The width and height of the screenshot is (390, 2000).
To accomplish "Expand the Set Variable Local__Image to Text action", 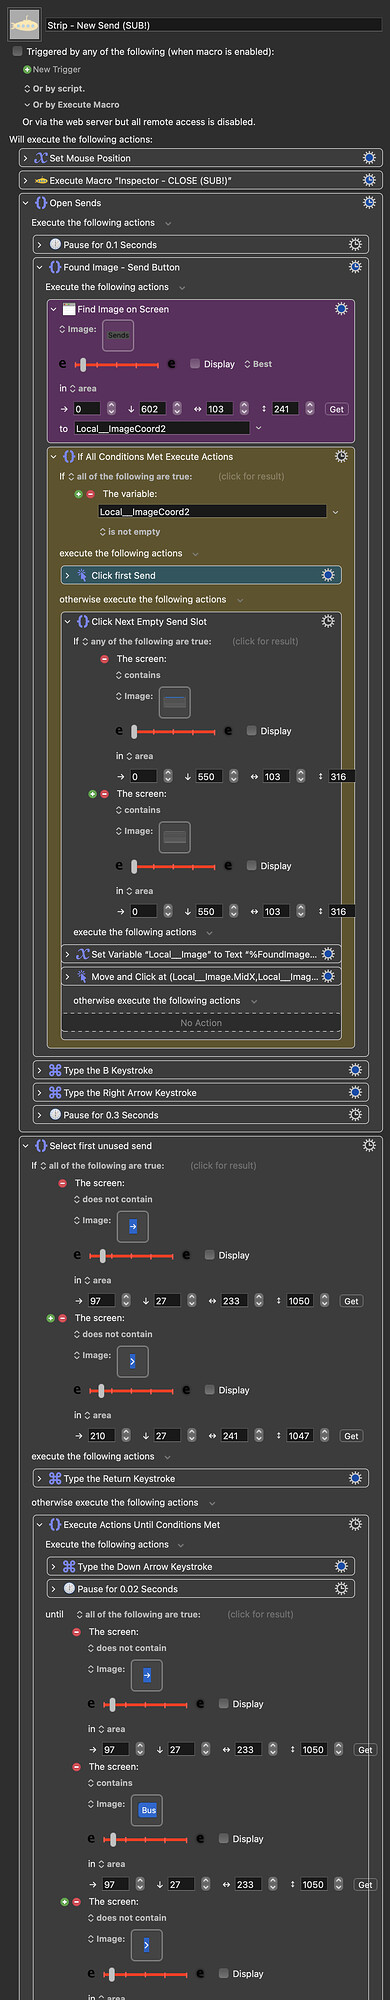I will (68, 954).
